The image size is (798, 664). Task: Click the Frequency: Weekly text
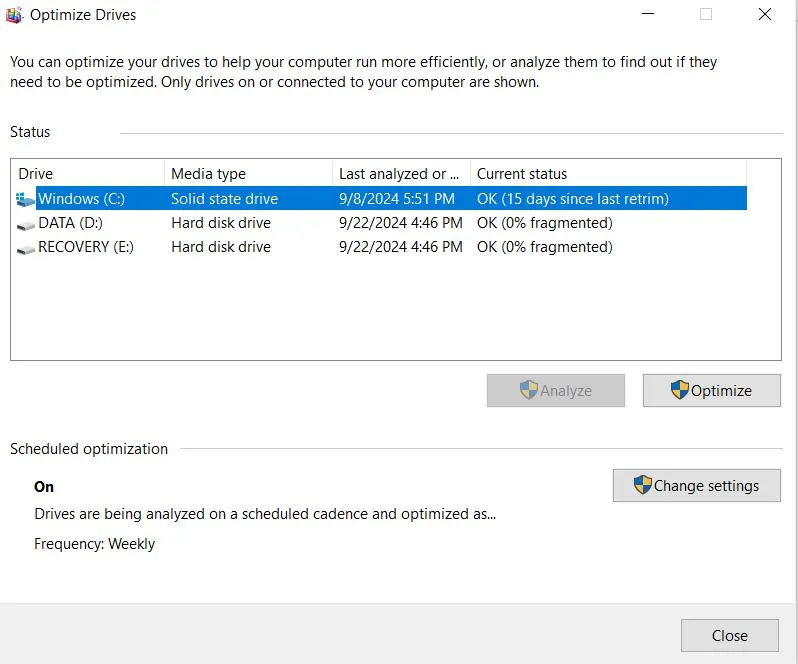click(x=95, y=544)
